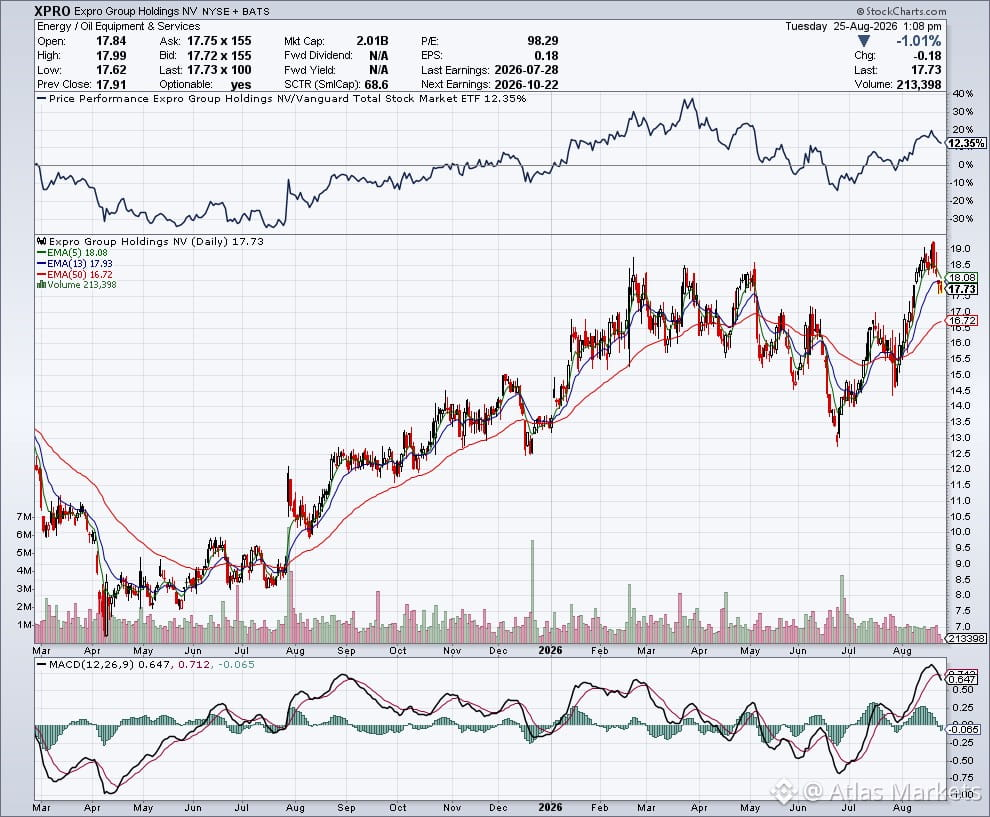Click the header Volume value 213,398
Image resolution: width=990 pixels, height=817 pixels.
click(x=919, y=85)
